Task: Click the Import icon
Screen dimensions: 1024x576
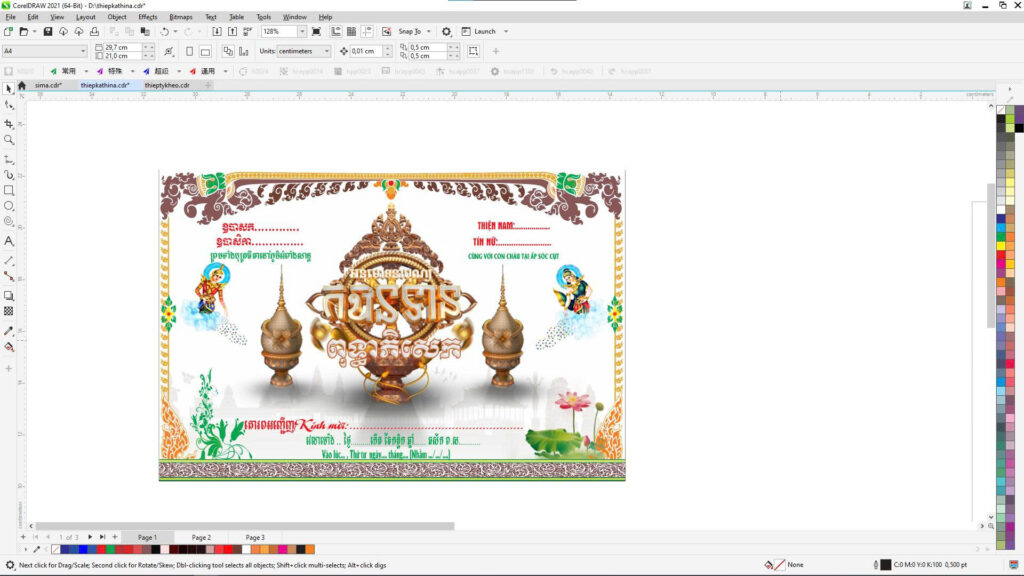Action: (x=217, y=31)
